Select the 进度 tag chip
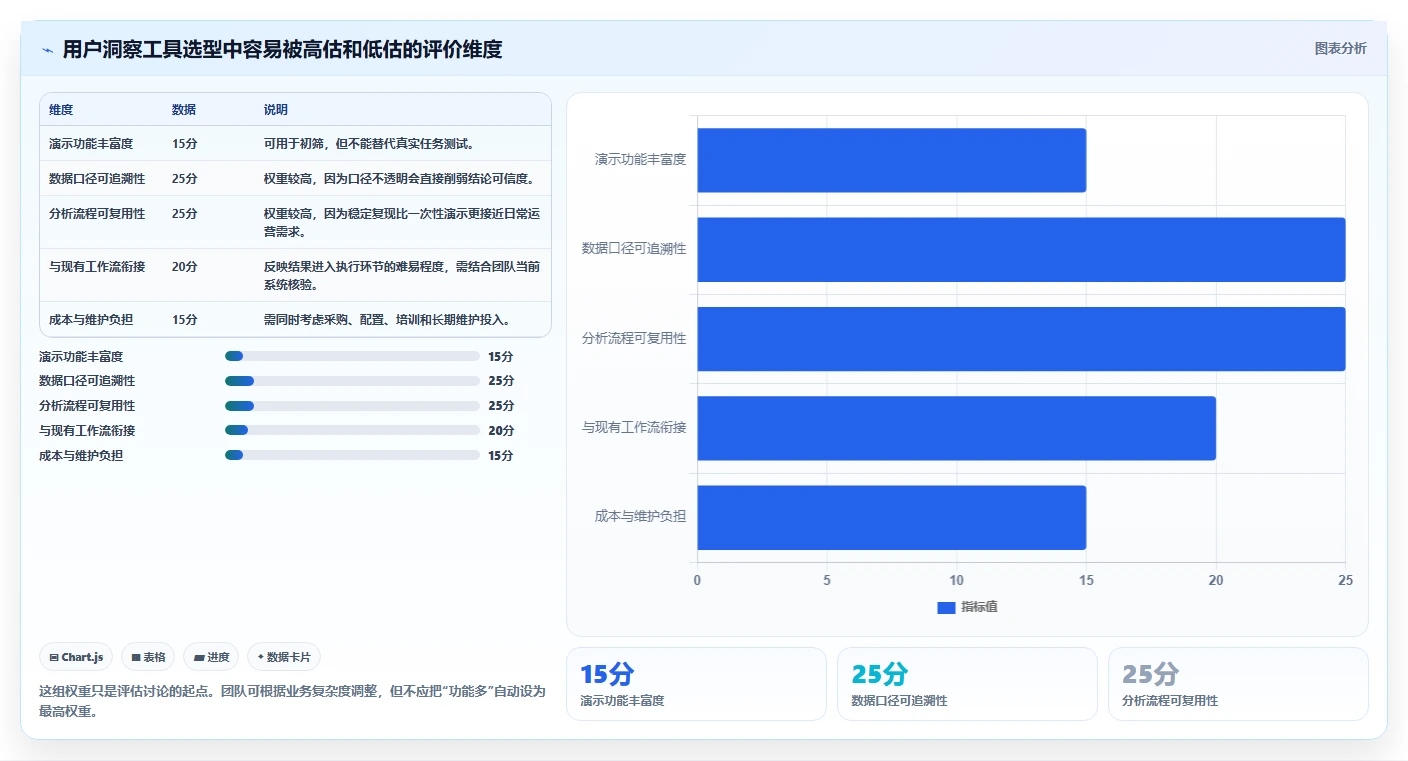The image size is (1408, 761). [211, 657]
